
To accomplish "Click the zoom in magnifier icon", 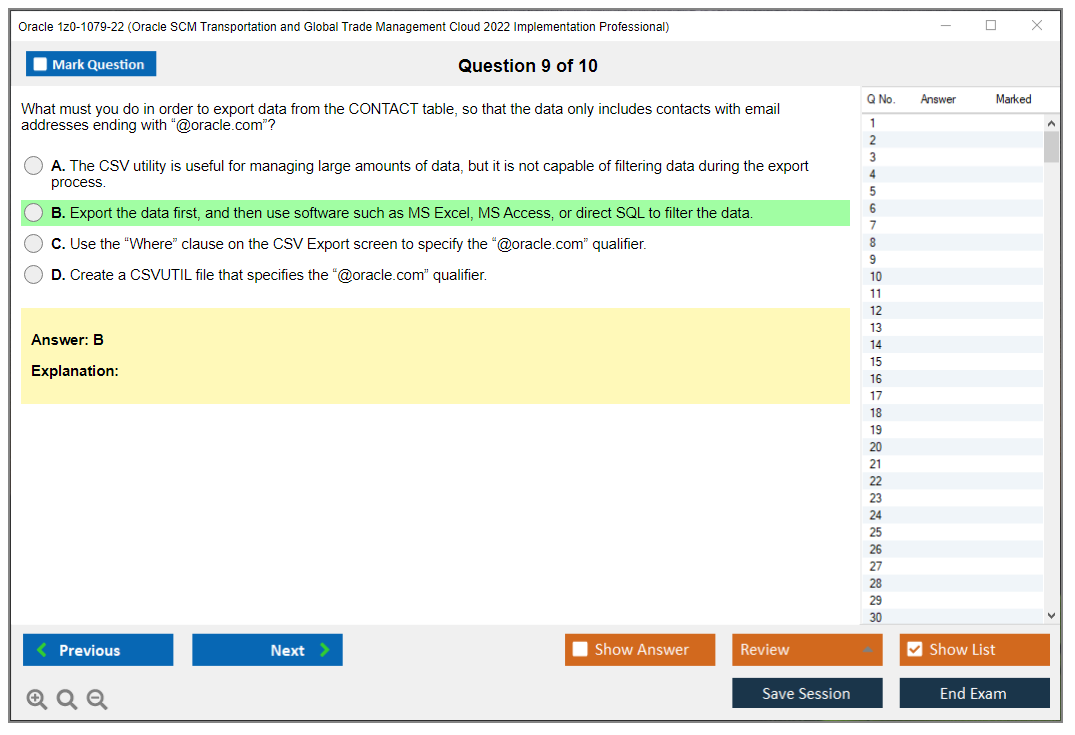I will coord(37,700).
